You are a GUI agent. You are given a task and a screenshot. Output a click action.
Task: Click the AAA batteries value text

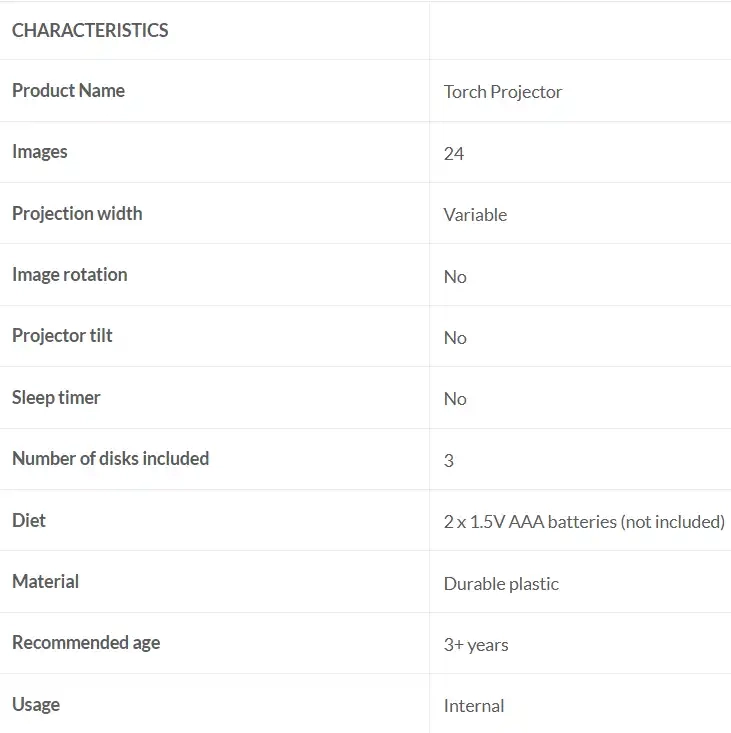coord(584,522)
